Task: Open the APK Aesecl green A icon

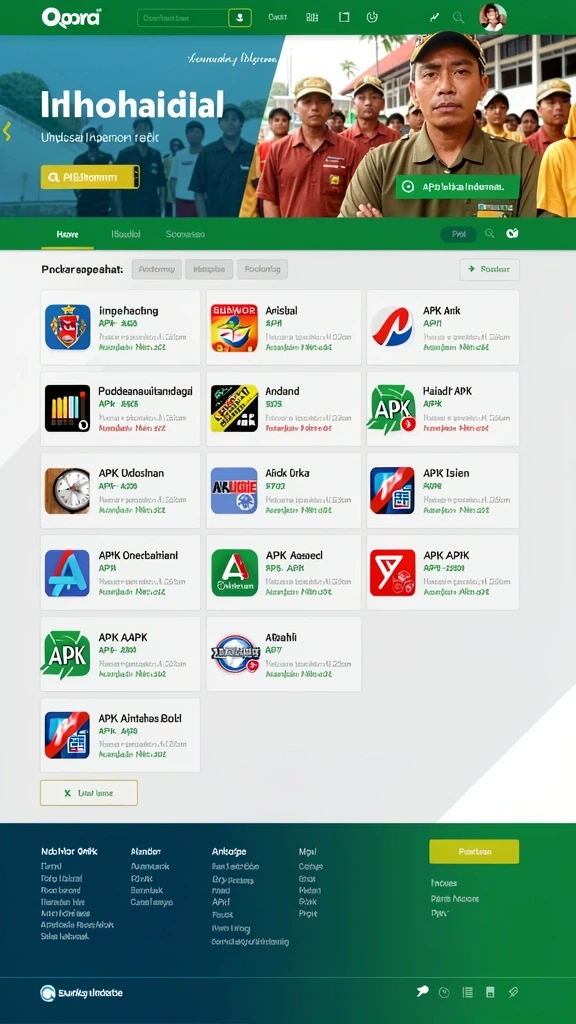Action: point(234,573)
